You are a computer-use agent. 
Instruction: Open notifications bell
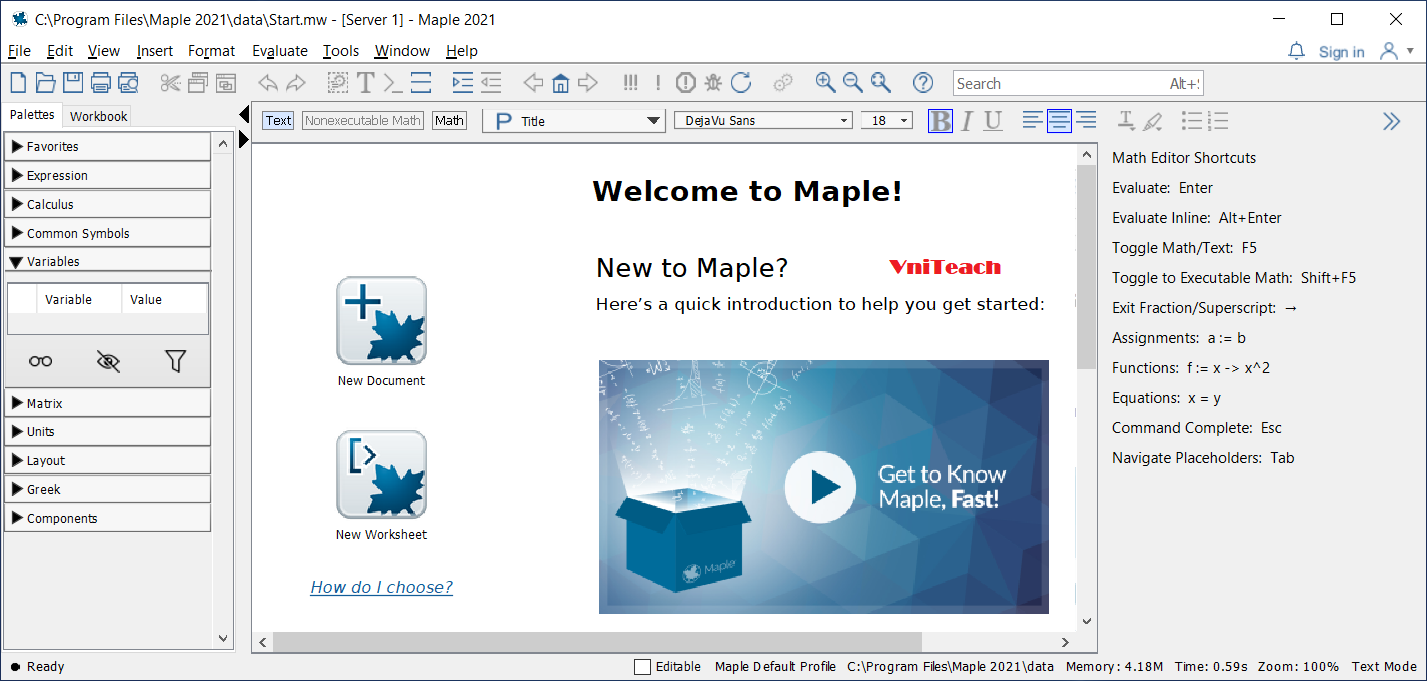point(1297,51)
